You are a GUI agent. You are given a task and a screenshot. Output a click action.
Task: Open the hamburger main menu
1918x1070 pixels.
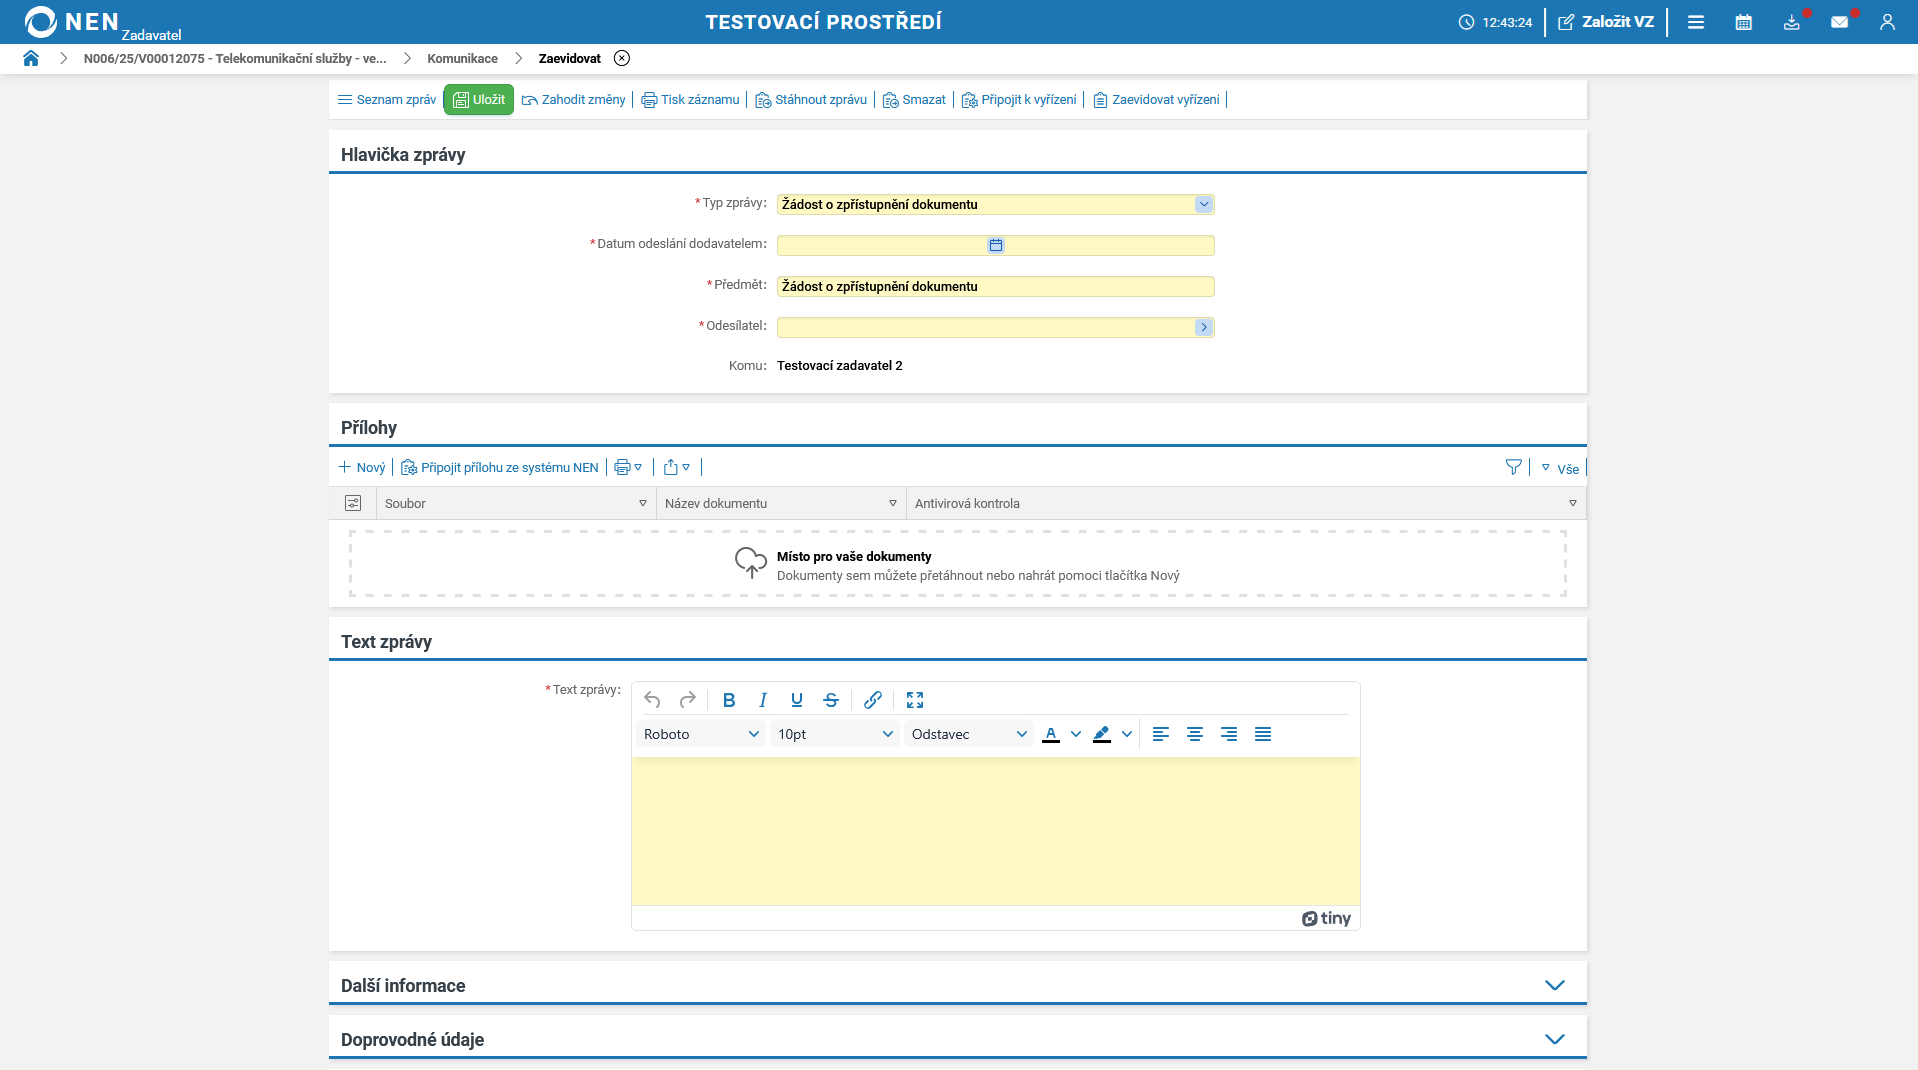(x=1695, y=22)
